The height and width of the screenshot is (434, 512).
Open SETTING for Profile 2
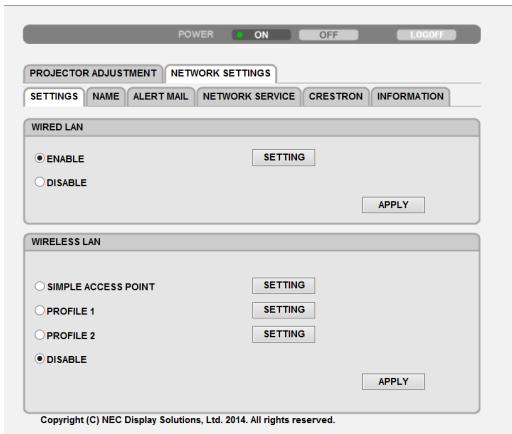(x=284, y=334)
